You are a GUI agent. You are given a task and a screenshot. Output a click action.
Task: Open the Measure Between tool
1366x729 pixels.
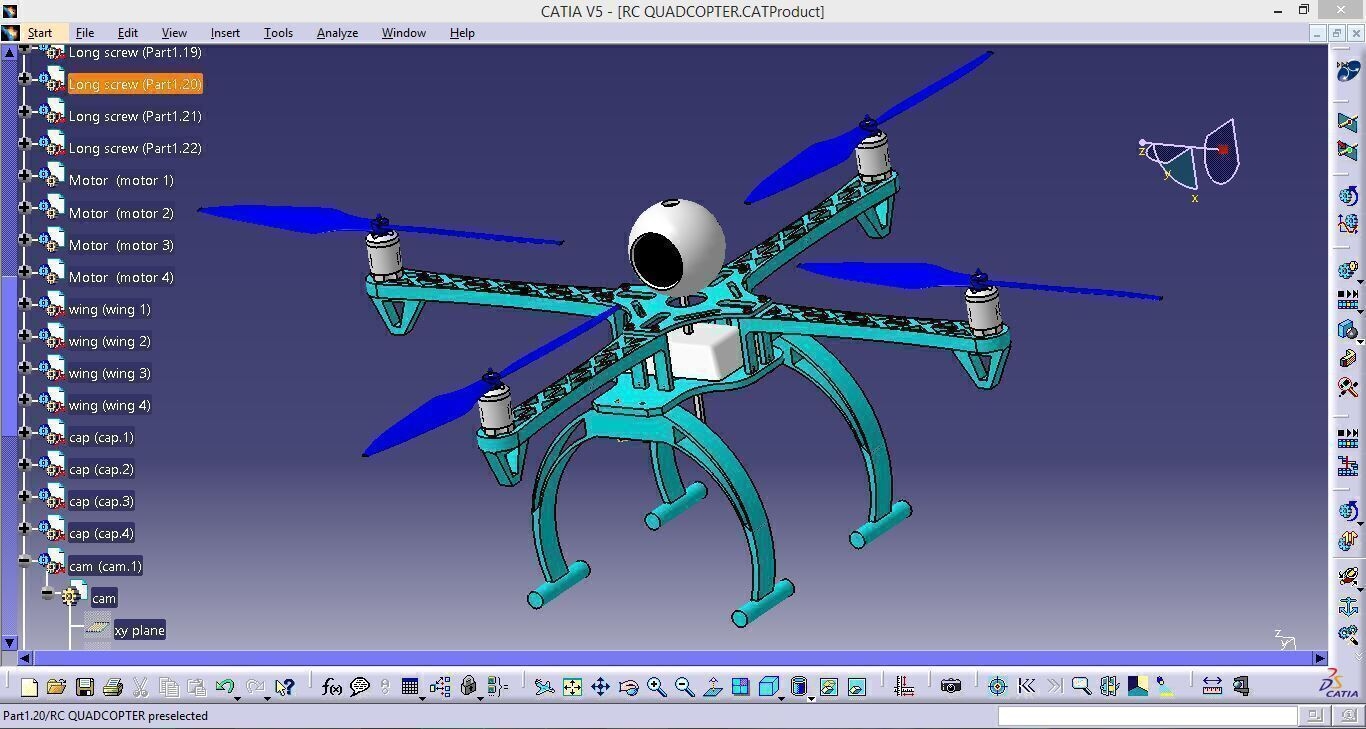tap(1212, 686)
